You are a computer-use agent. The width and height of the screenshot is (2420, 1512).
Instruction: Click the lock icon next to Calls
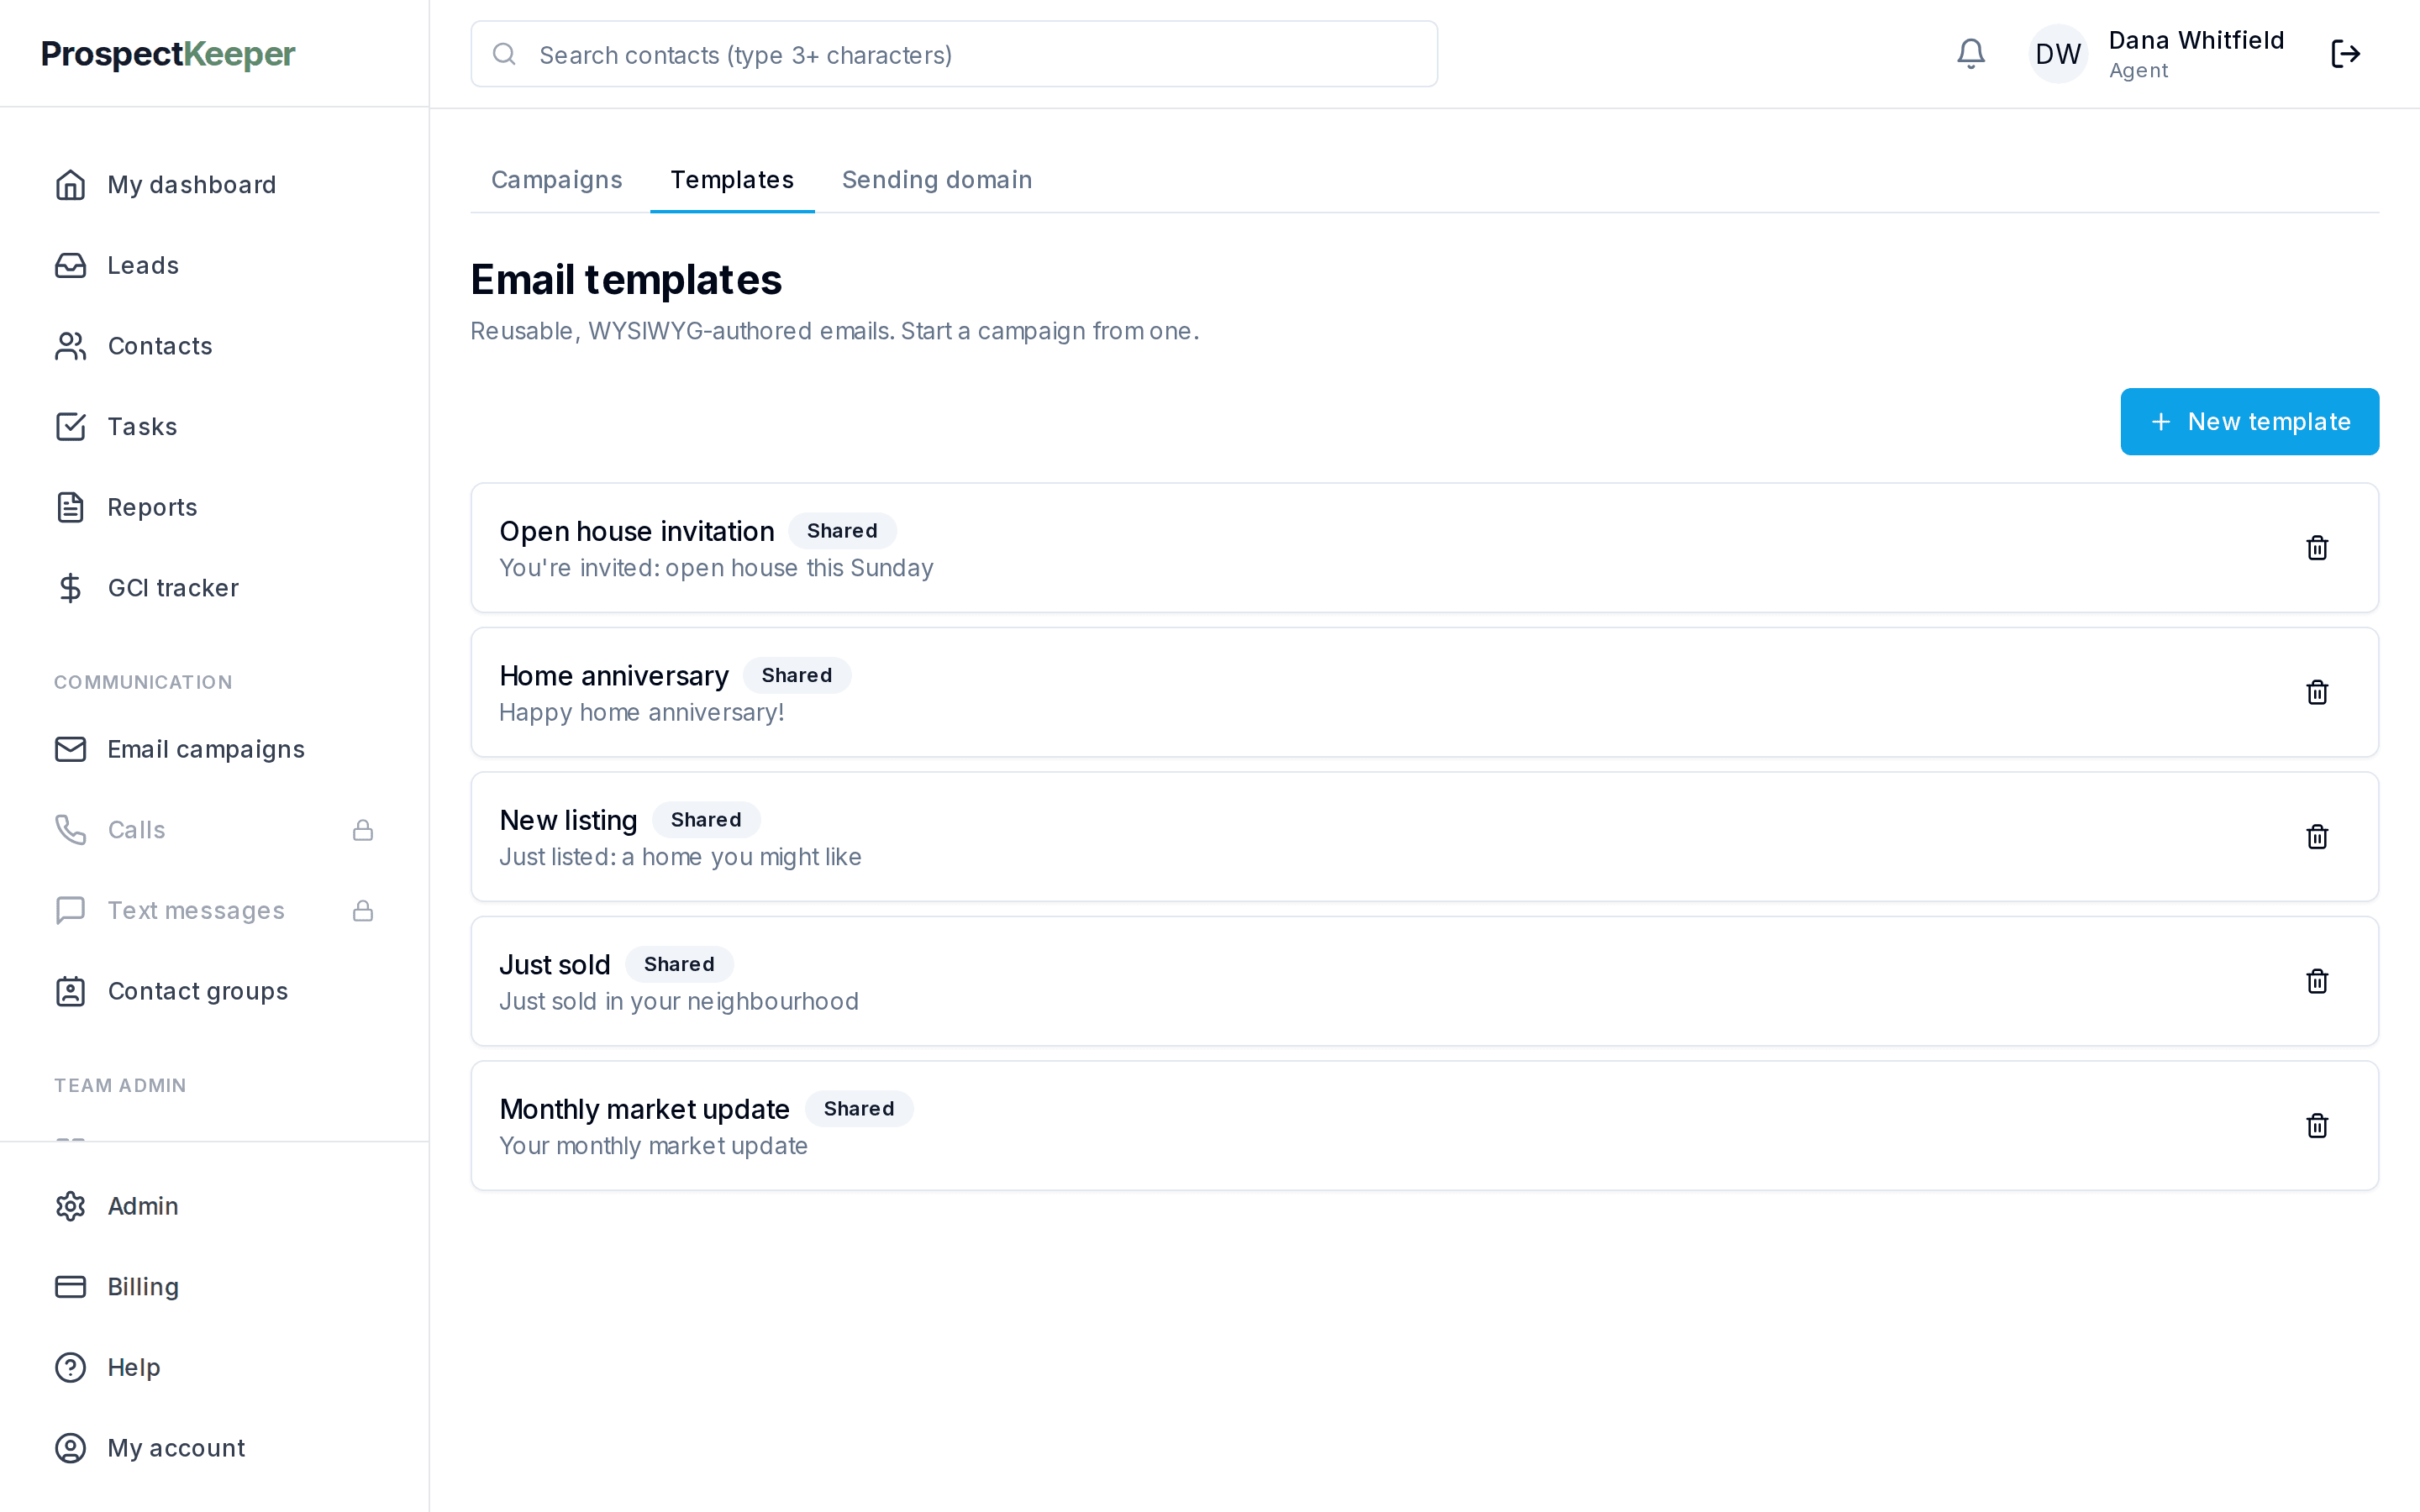pyautogui.click(x=363, y=830)
